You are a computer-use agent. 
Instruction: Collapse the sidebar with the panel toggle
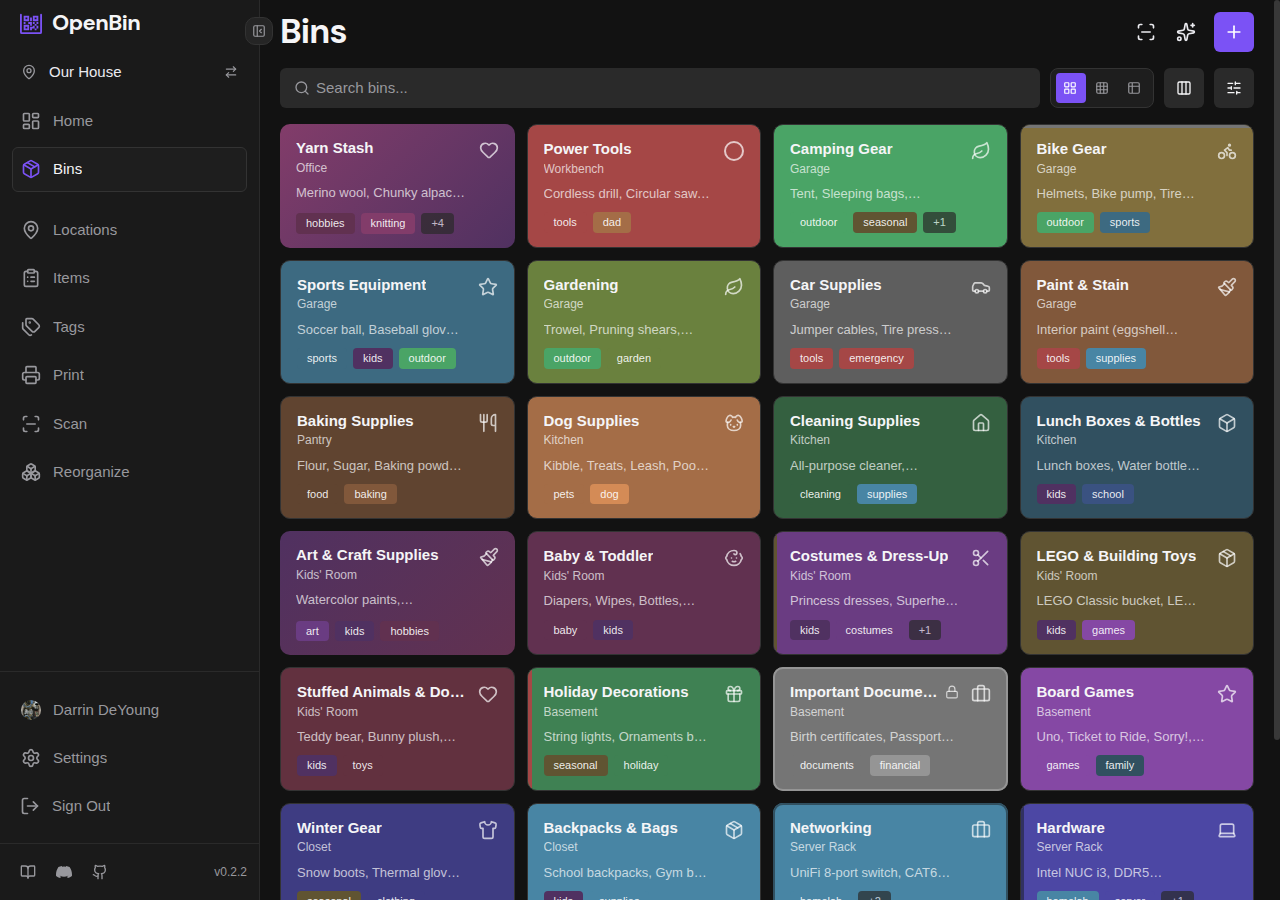coord(258,31)
